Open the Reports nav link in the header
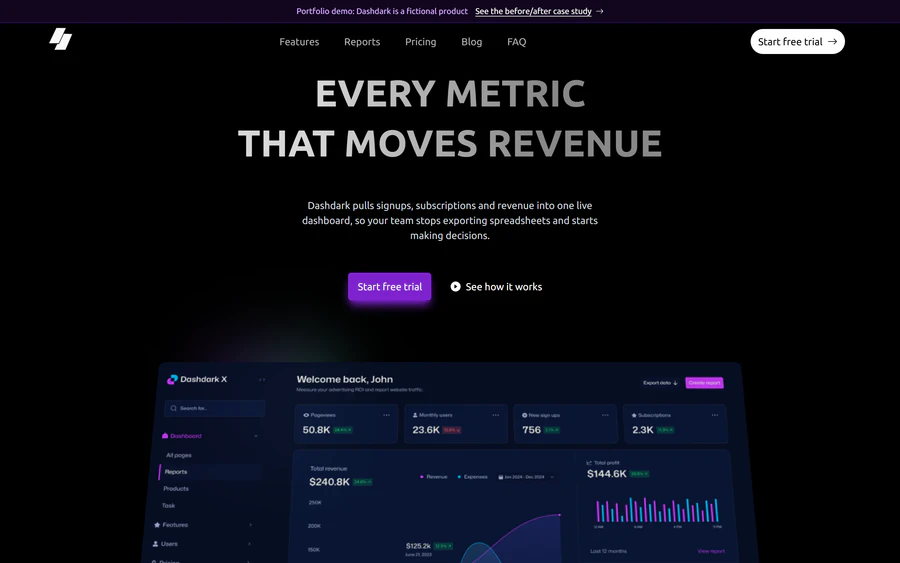The image size is (900, 563). (x=362, y=42)
